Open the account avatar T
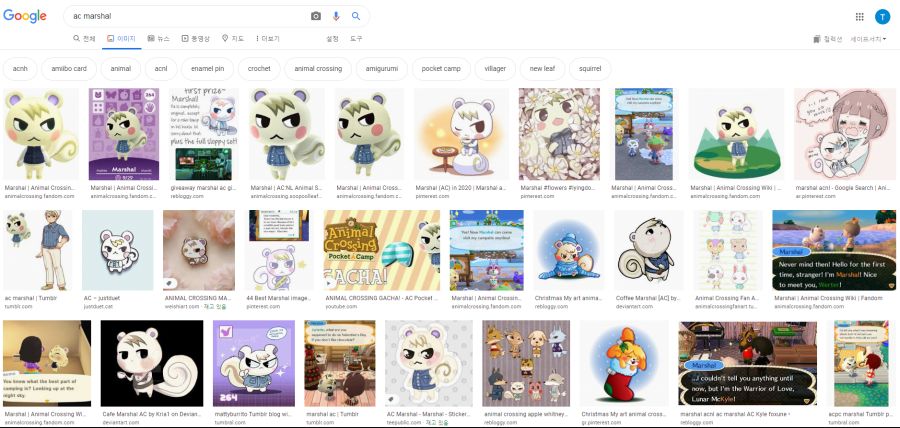The height and width of the screenshot is (428, 900). (882, 17)
